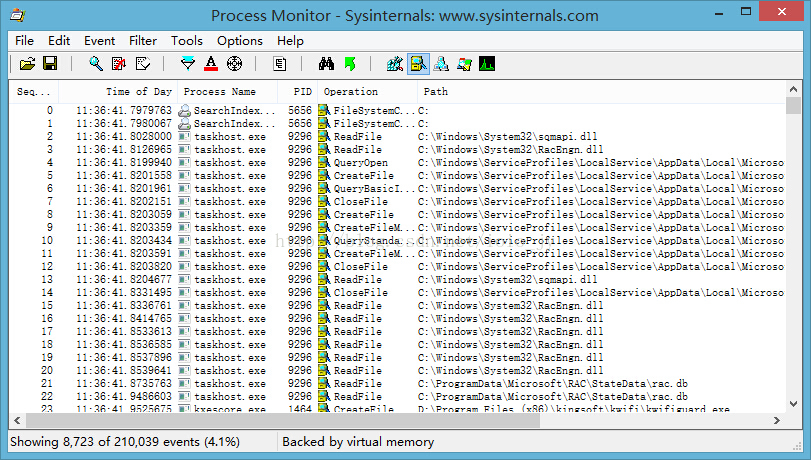Open the Highlight toolbar icon with red underline
The height and width of the screenshot is (460, 811).
coord(211,64)
